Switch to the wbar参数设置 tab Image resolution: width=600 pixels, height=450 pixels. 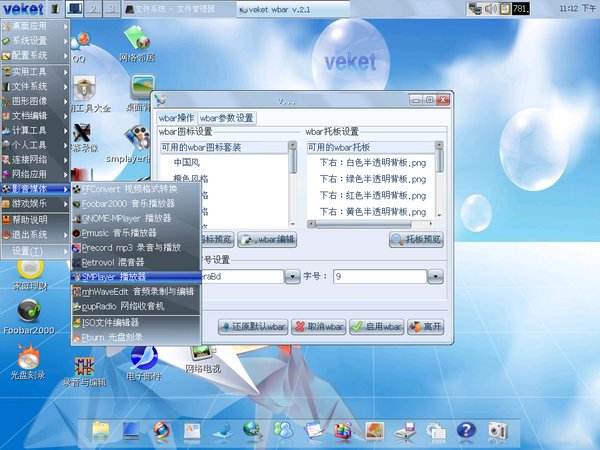point(227,118)
